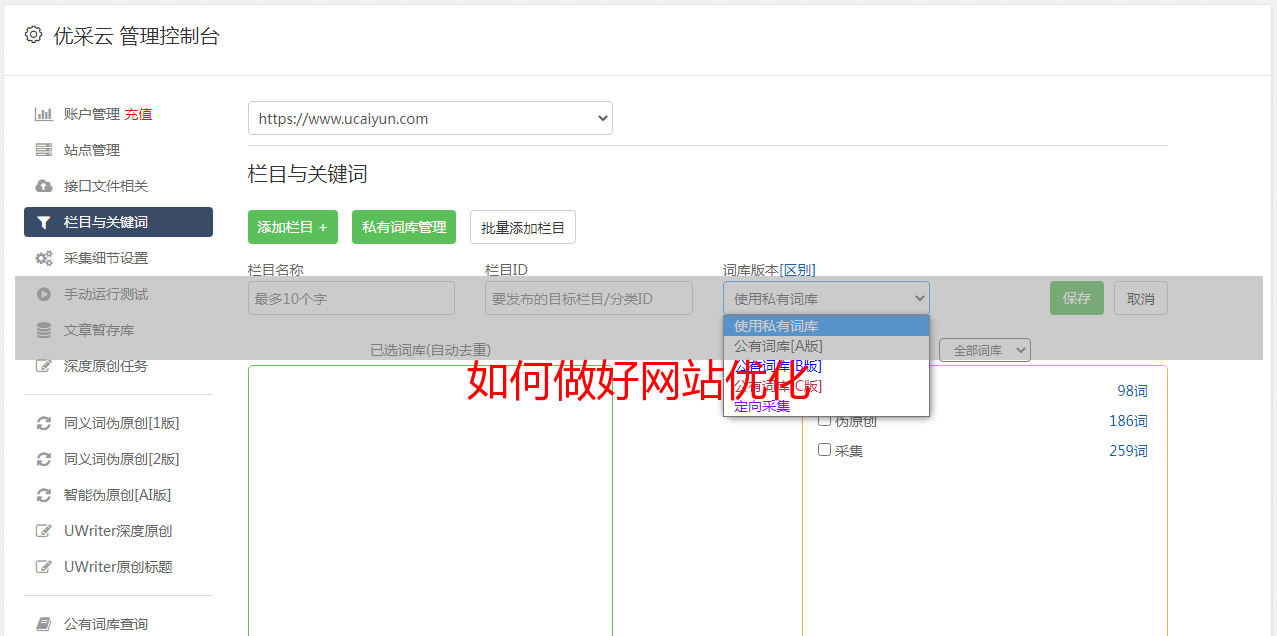Click the green 添加栏目 + button
This screenshot has height=636, width=1277.
click(x=293, y=227)
